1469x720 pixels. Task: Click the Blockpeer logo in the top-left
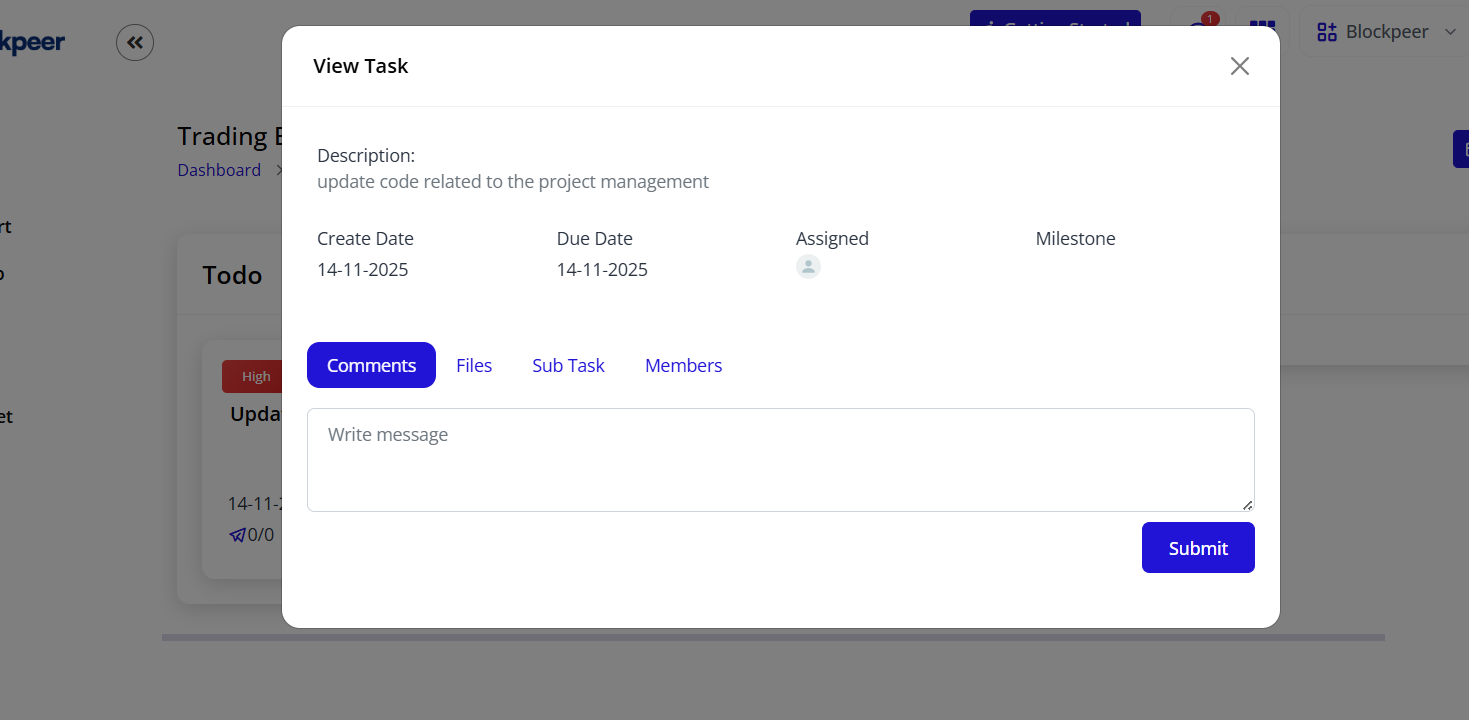34,42
